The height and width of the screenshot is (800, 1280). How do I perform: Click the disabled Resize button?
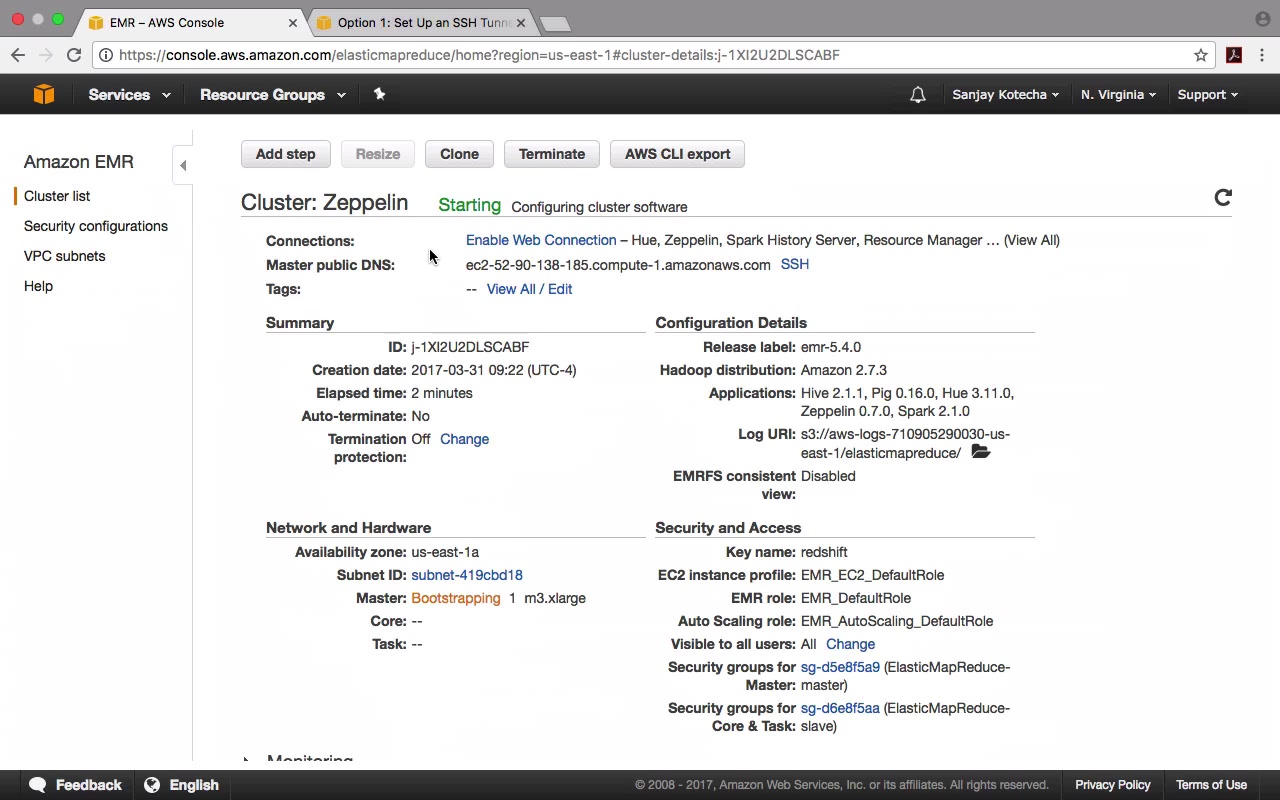(378, 154)
